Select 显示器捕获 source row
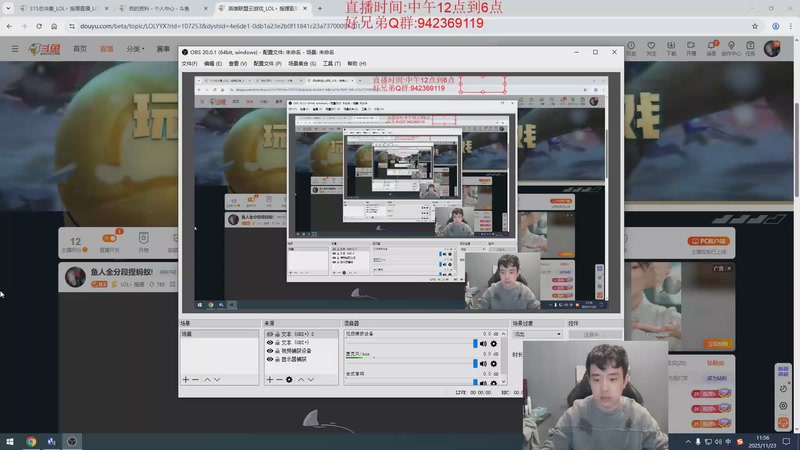The image size is (800, 450). 301,359
